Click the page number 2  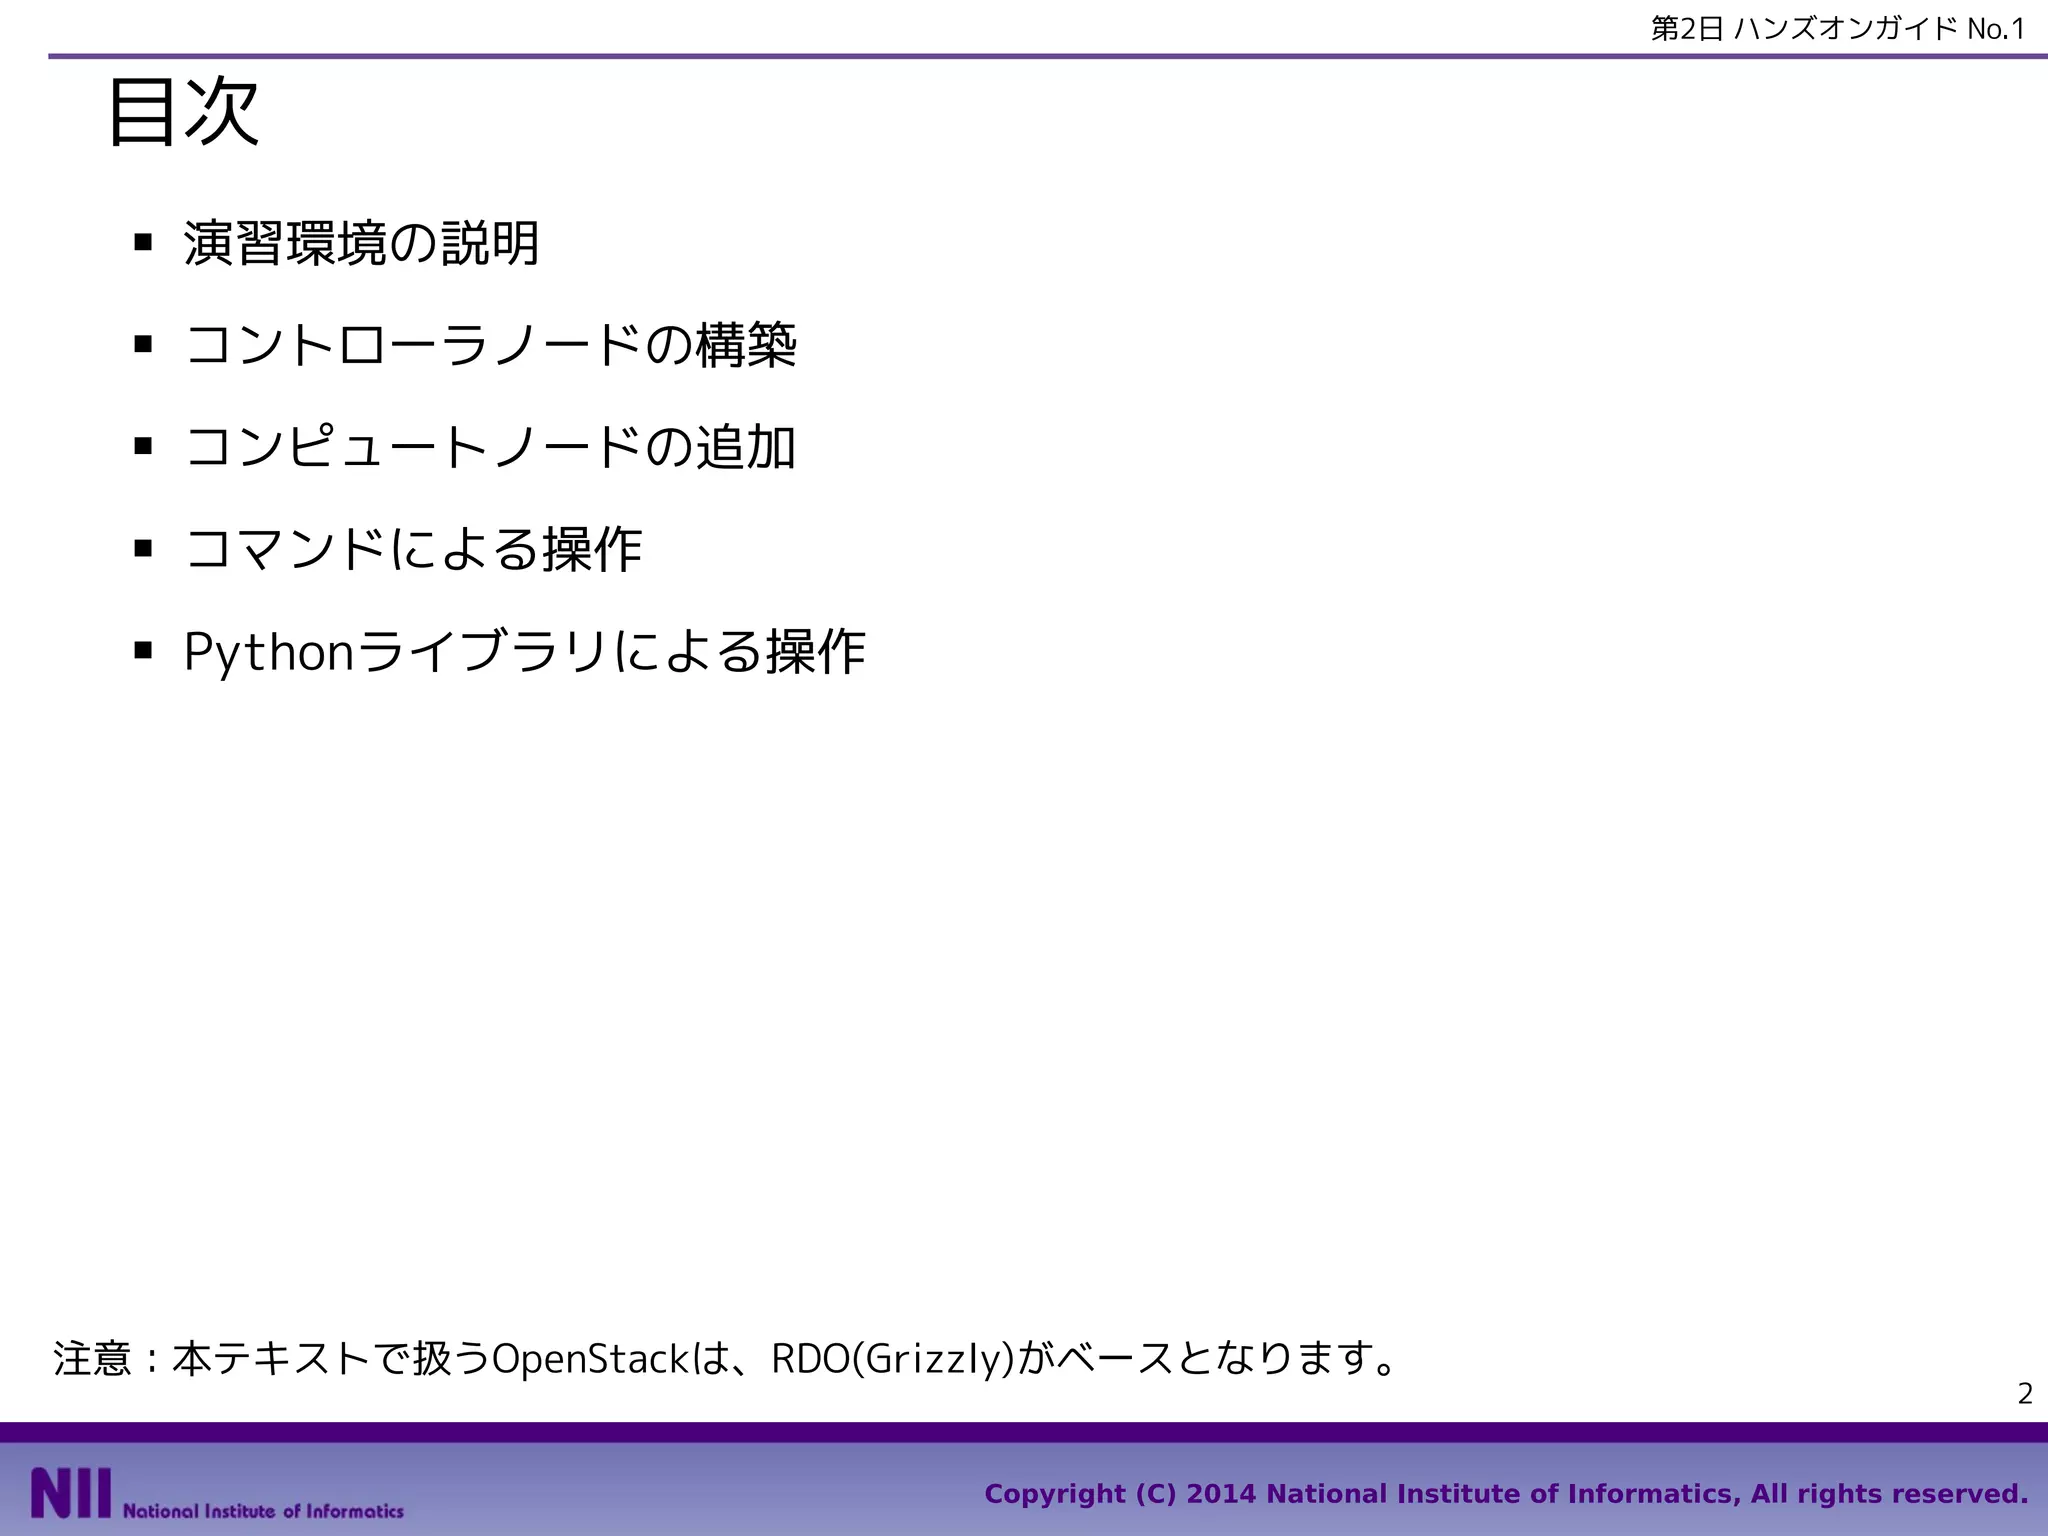click(x=2025, y=1393)
